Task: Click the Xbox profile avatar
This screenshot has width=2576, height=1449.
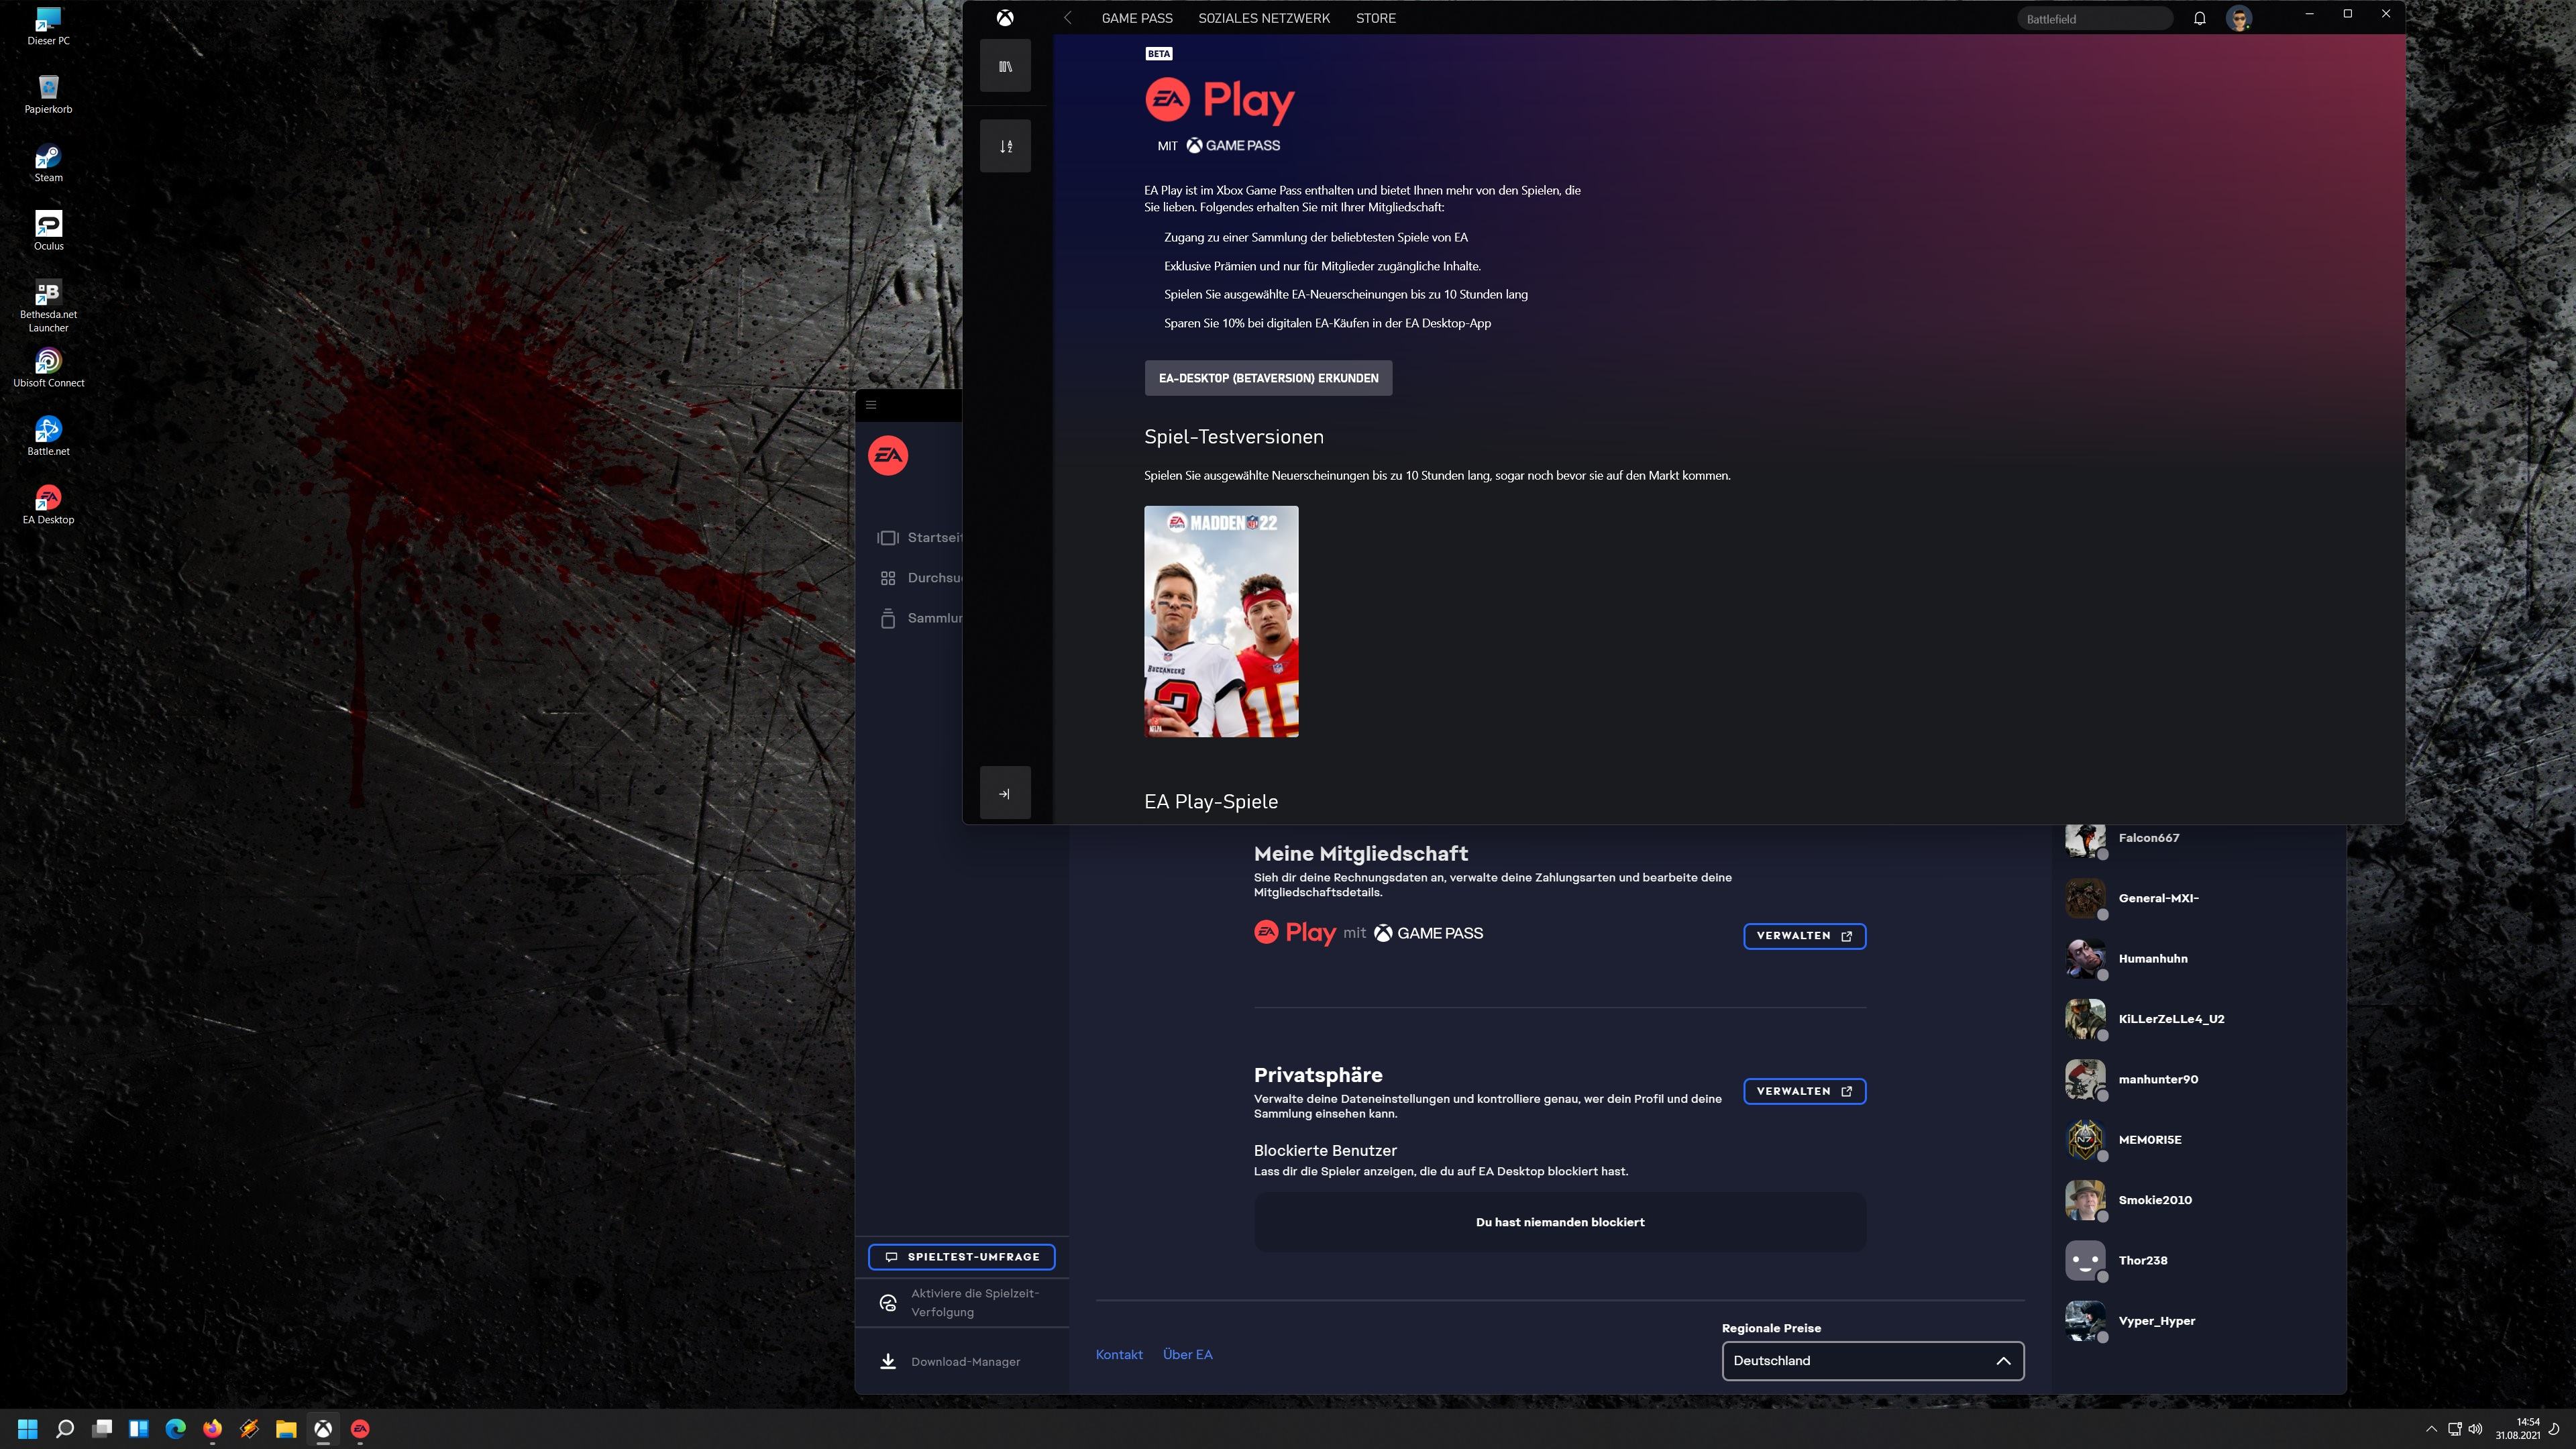Action: click(x=2239, y=18)
